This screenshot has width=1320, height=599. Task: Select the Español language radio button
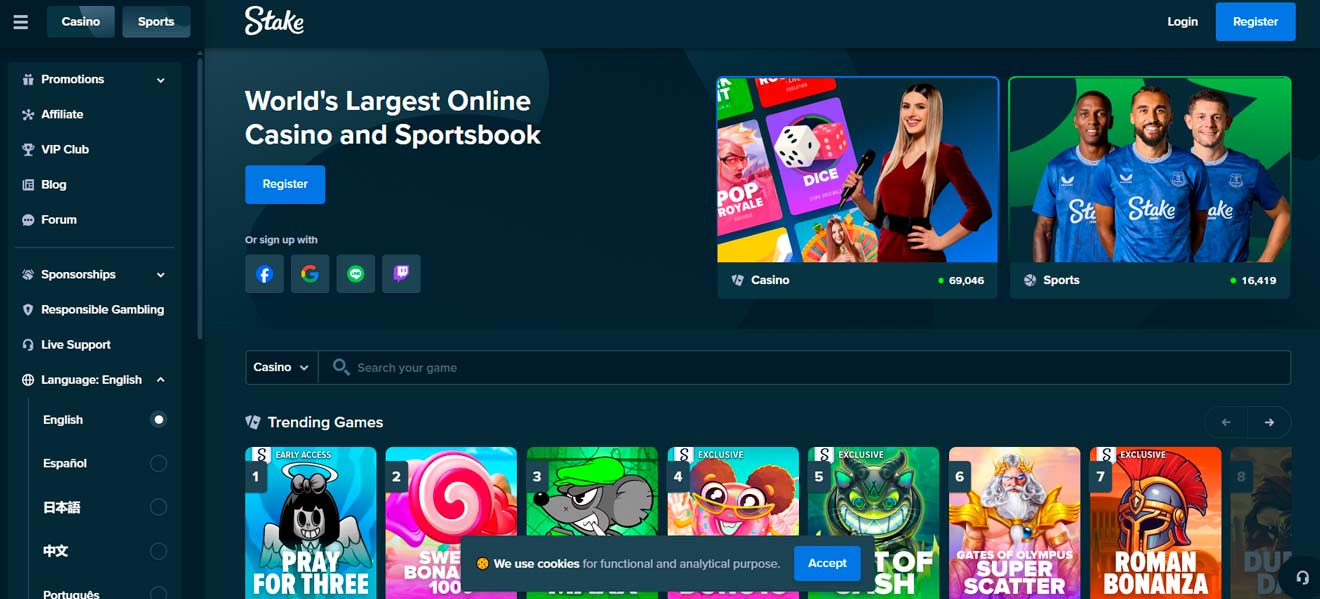pyautogui.click(x=158, y=463)
